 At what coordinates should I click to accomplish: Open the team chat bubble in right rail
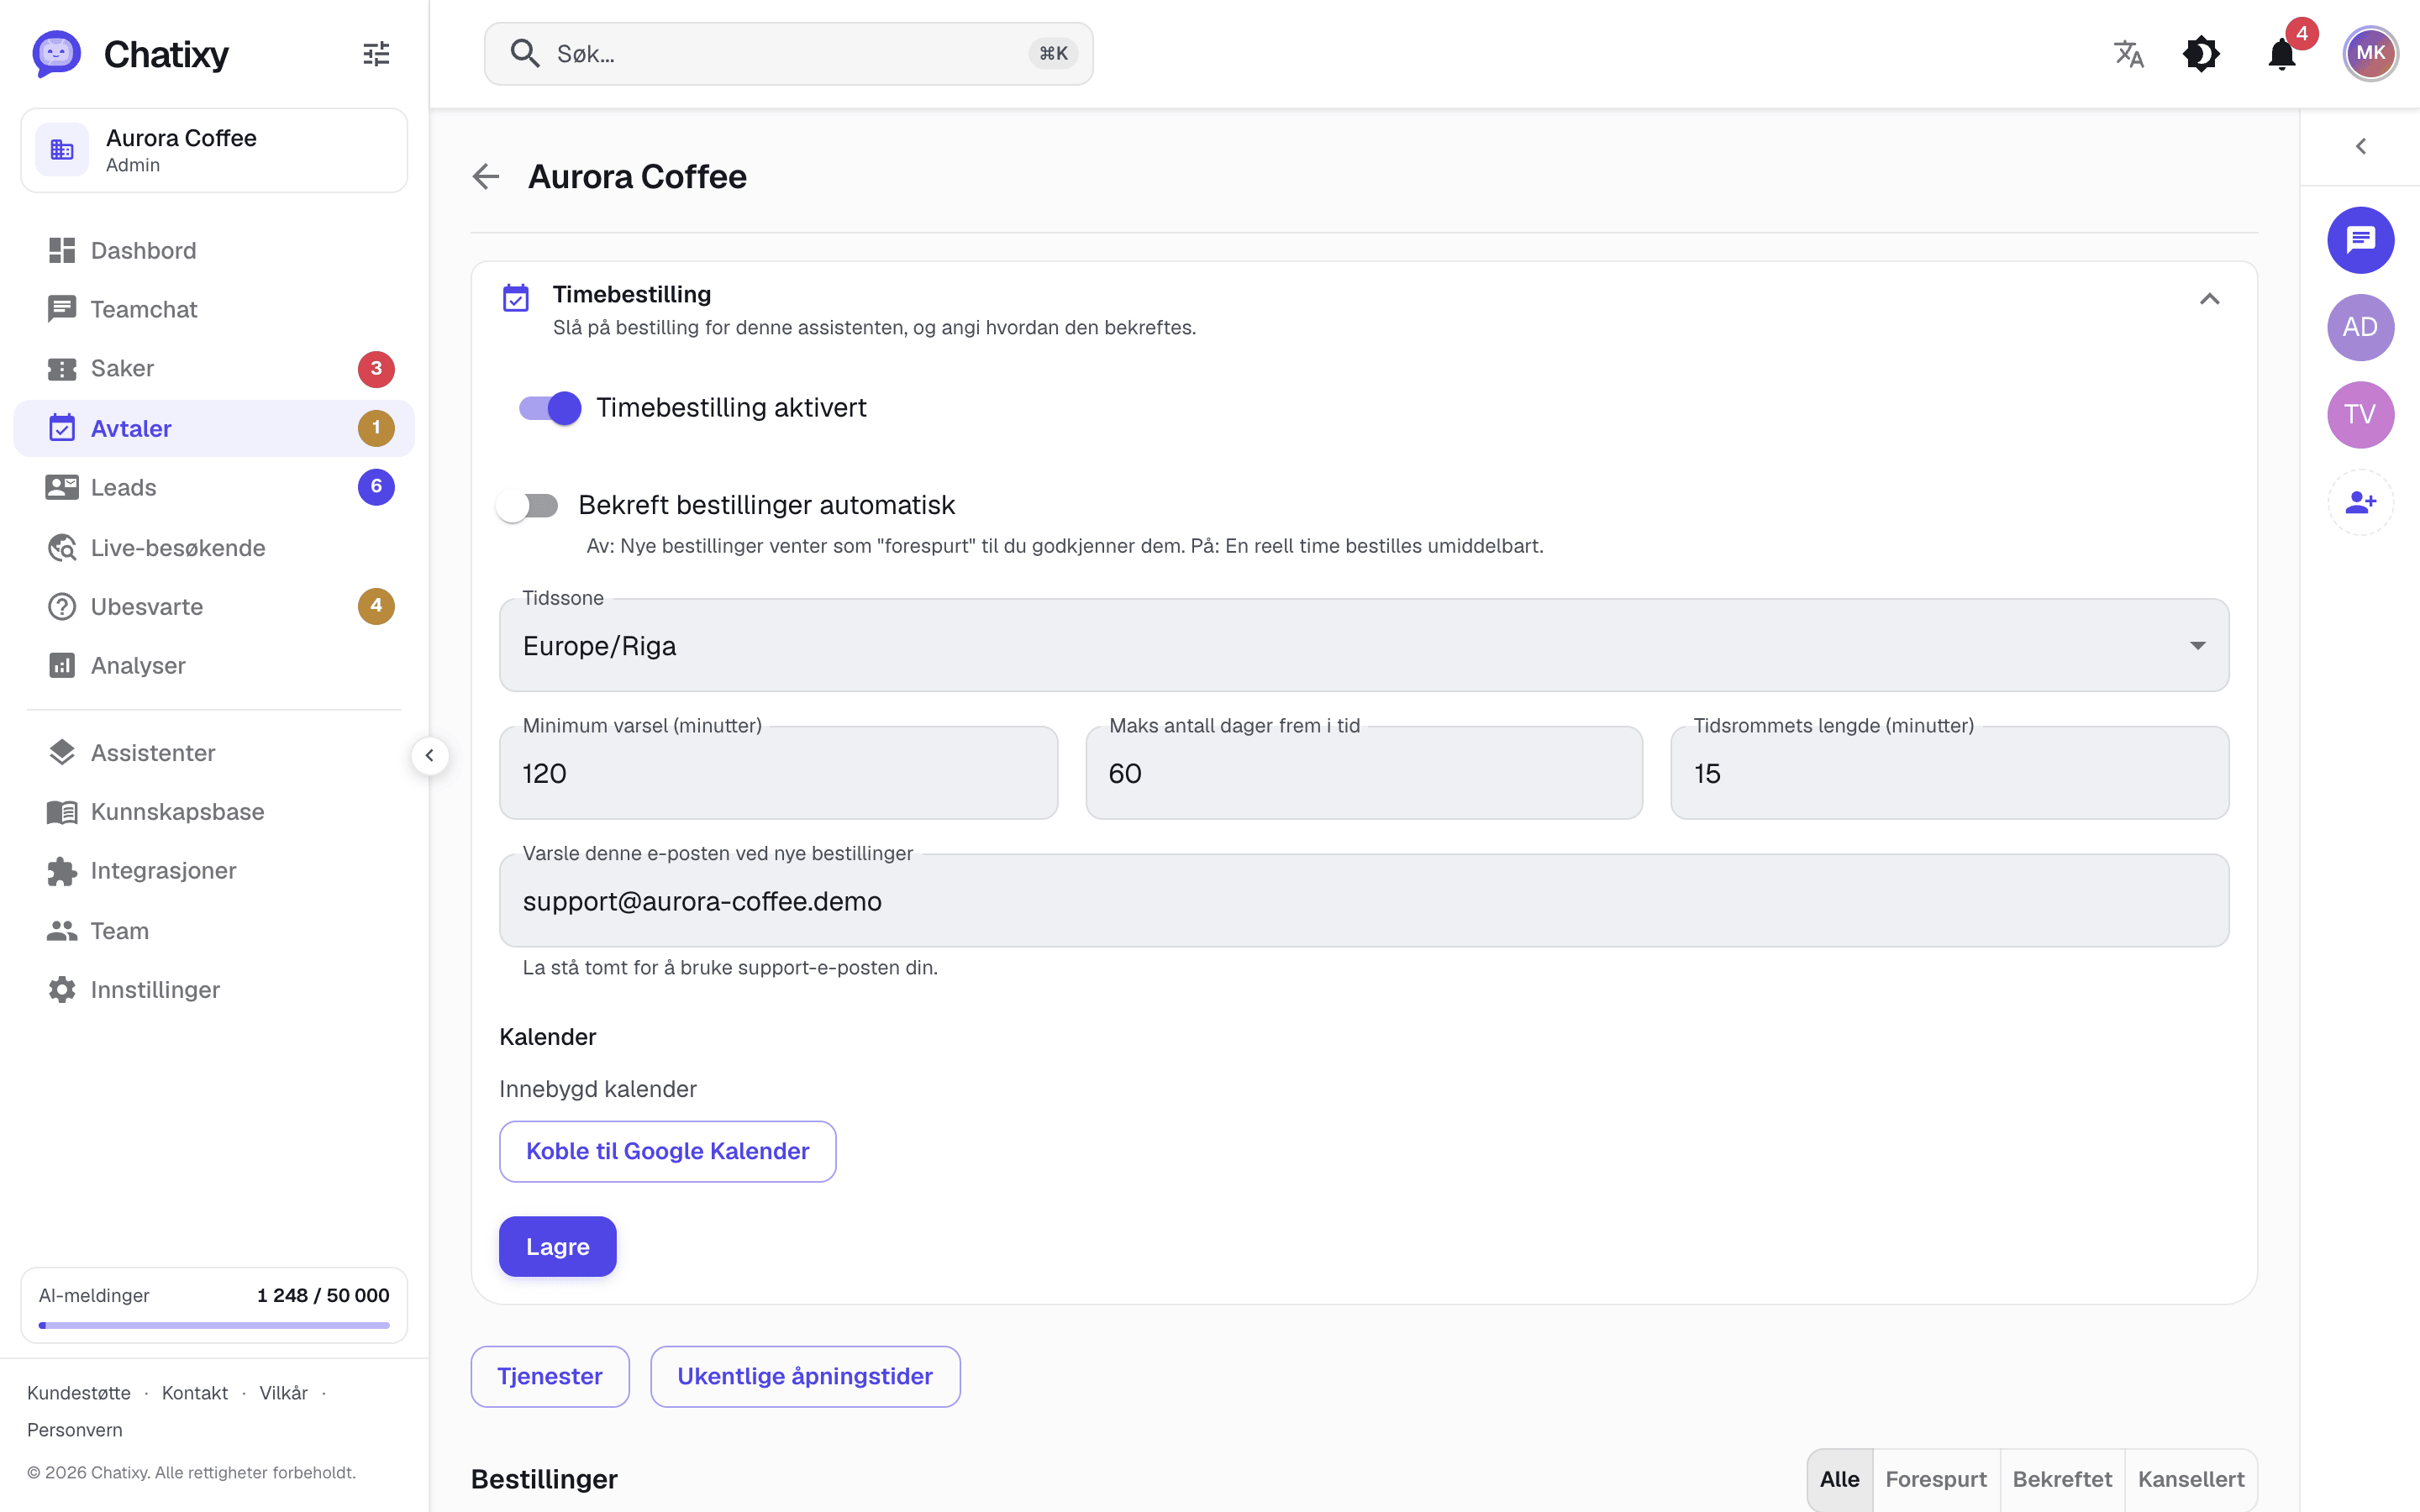(x=2360, y=240)
